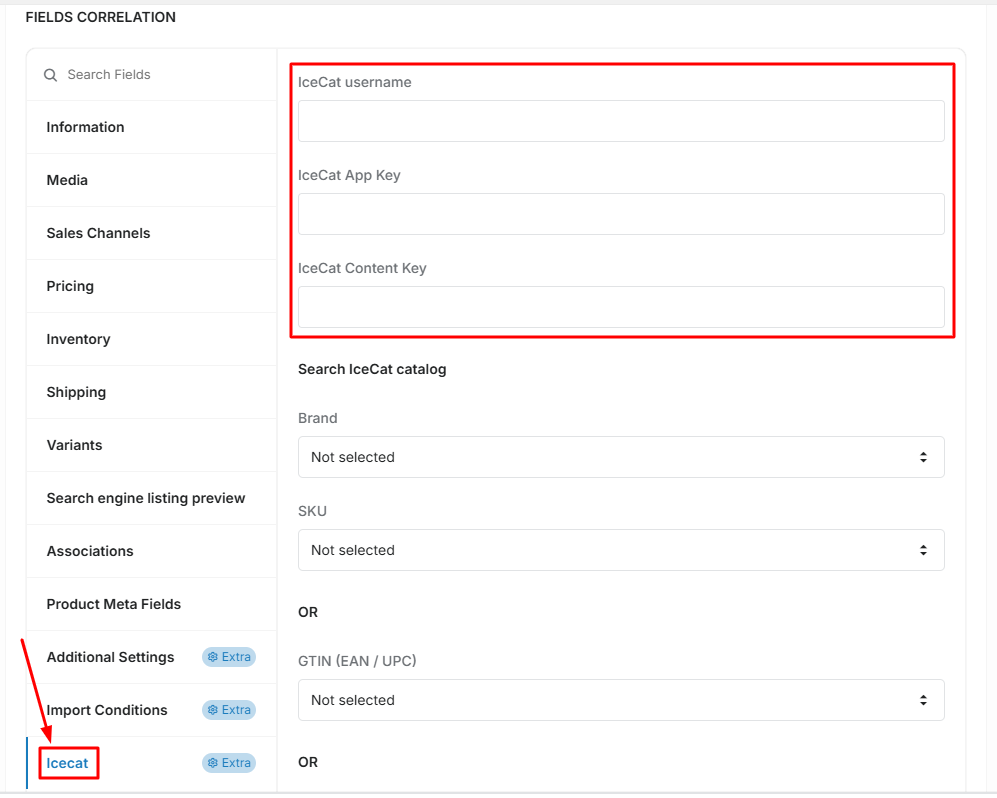Open the SKU dropdown
This screenshot has height=798, width=997.
(x=621, y=550)
